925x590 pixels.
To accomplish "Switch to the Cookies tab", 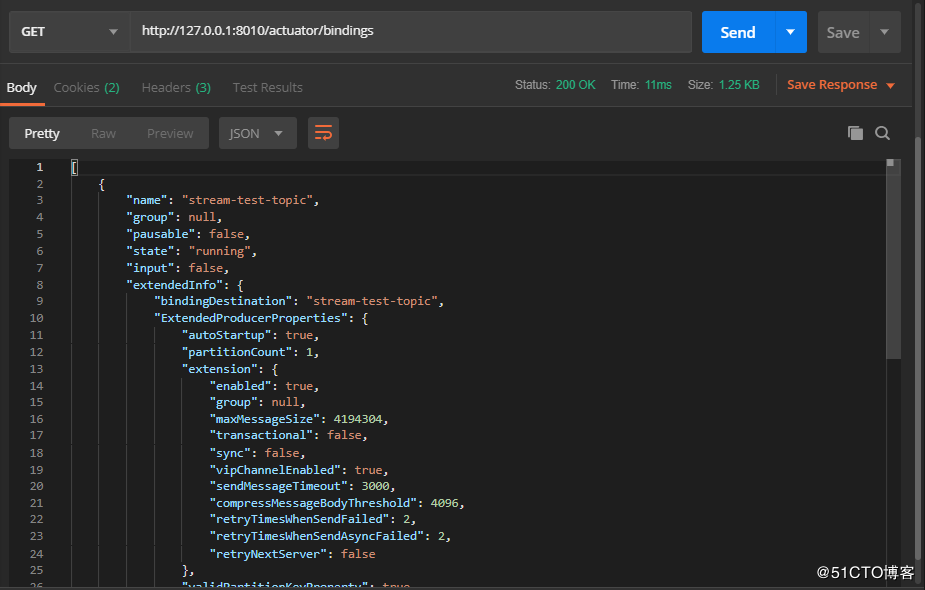I will 87,87.
